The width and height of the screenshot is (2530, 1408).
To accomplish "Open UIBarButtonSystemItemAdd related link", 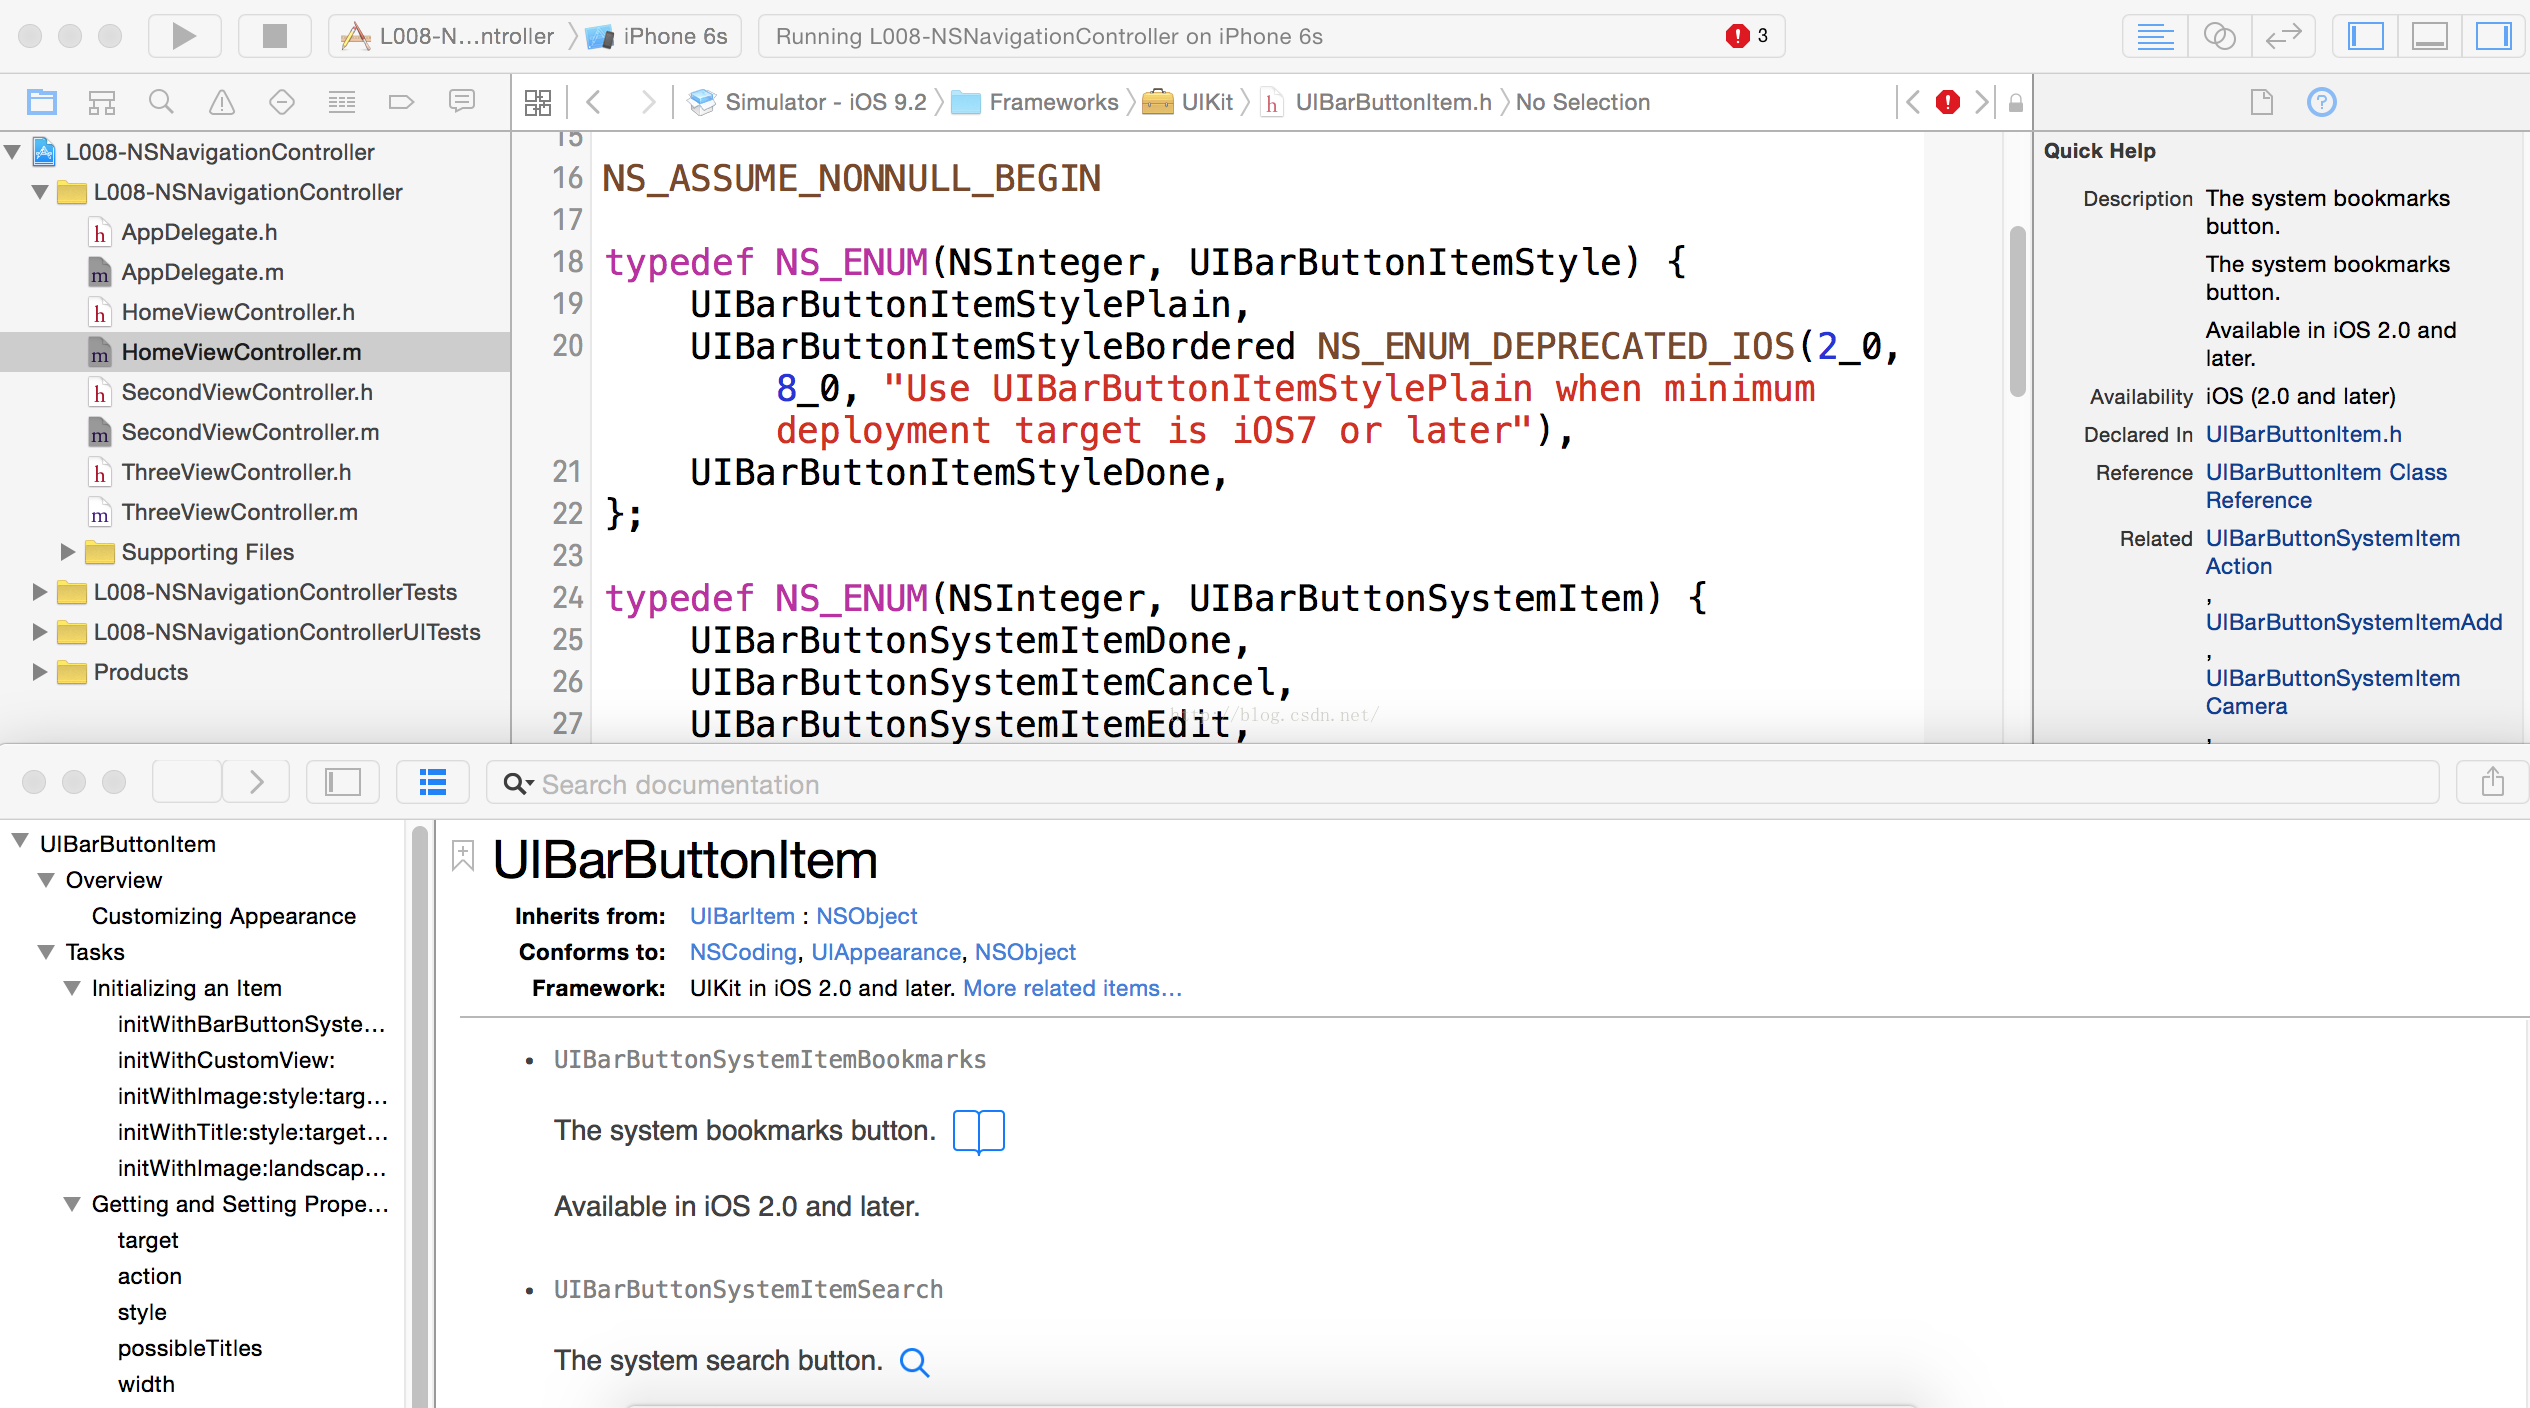I will point(2354,622).
